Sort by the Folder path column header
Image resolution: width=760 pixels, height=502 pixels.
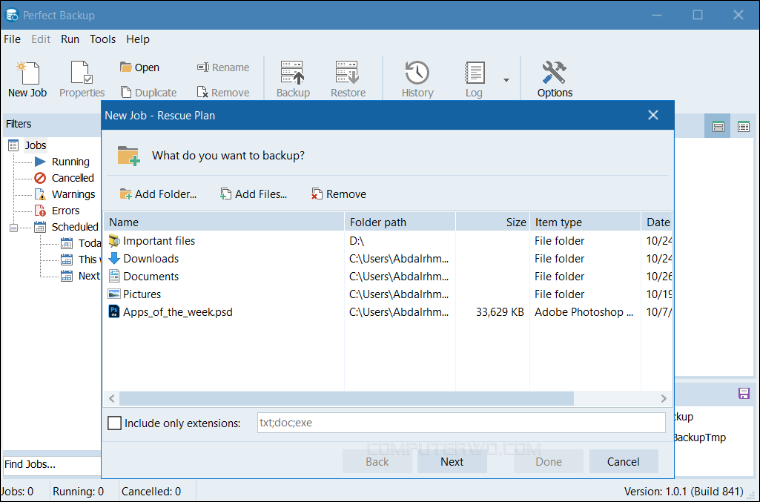click(400, 222)
